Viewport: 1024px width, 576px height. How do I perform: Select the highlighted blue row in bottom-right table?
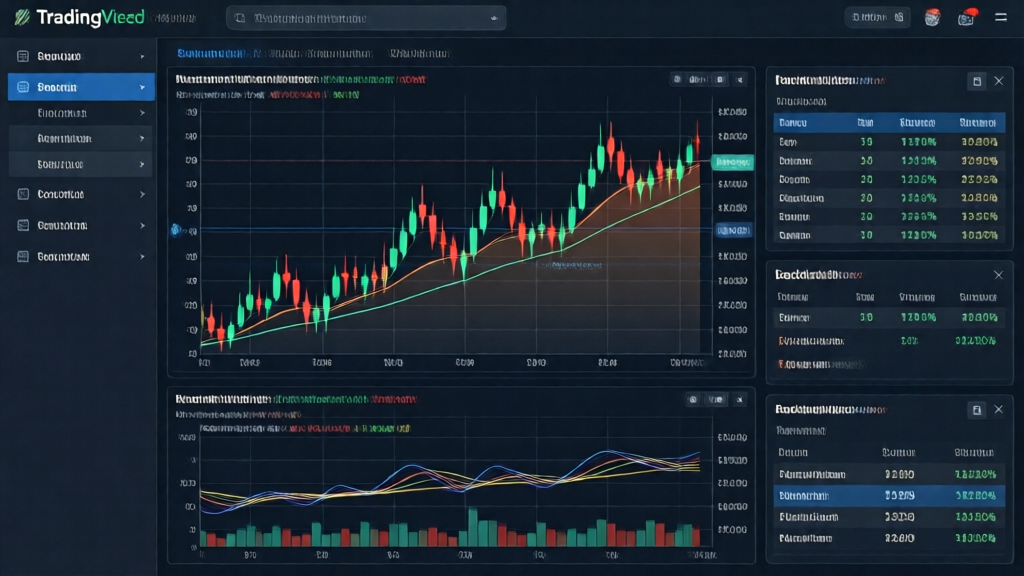[x=890, y=495]
